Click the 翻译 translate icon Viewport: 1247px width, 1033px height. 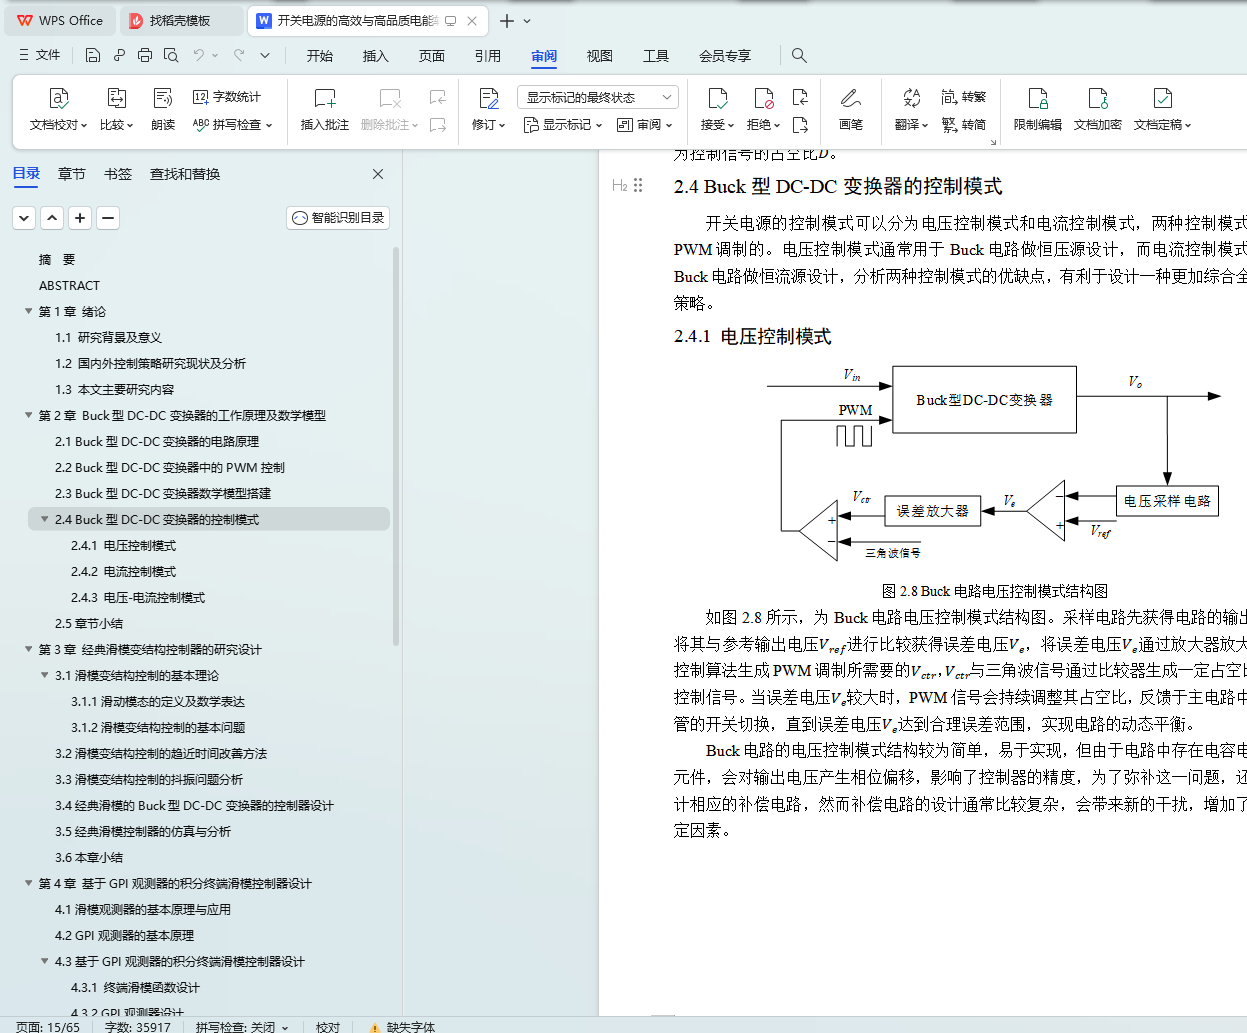(x=911, y=98)
